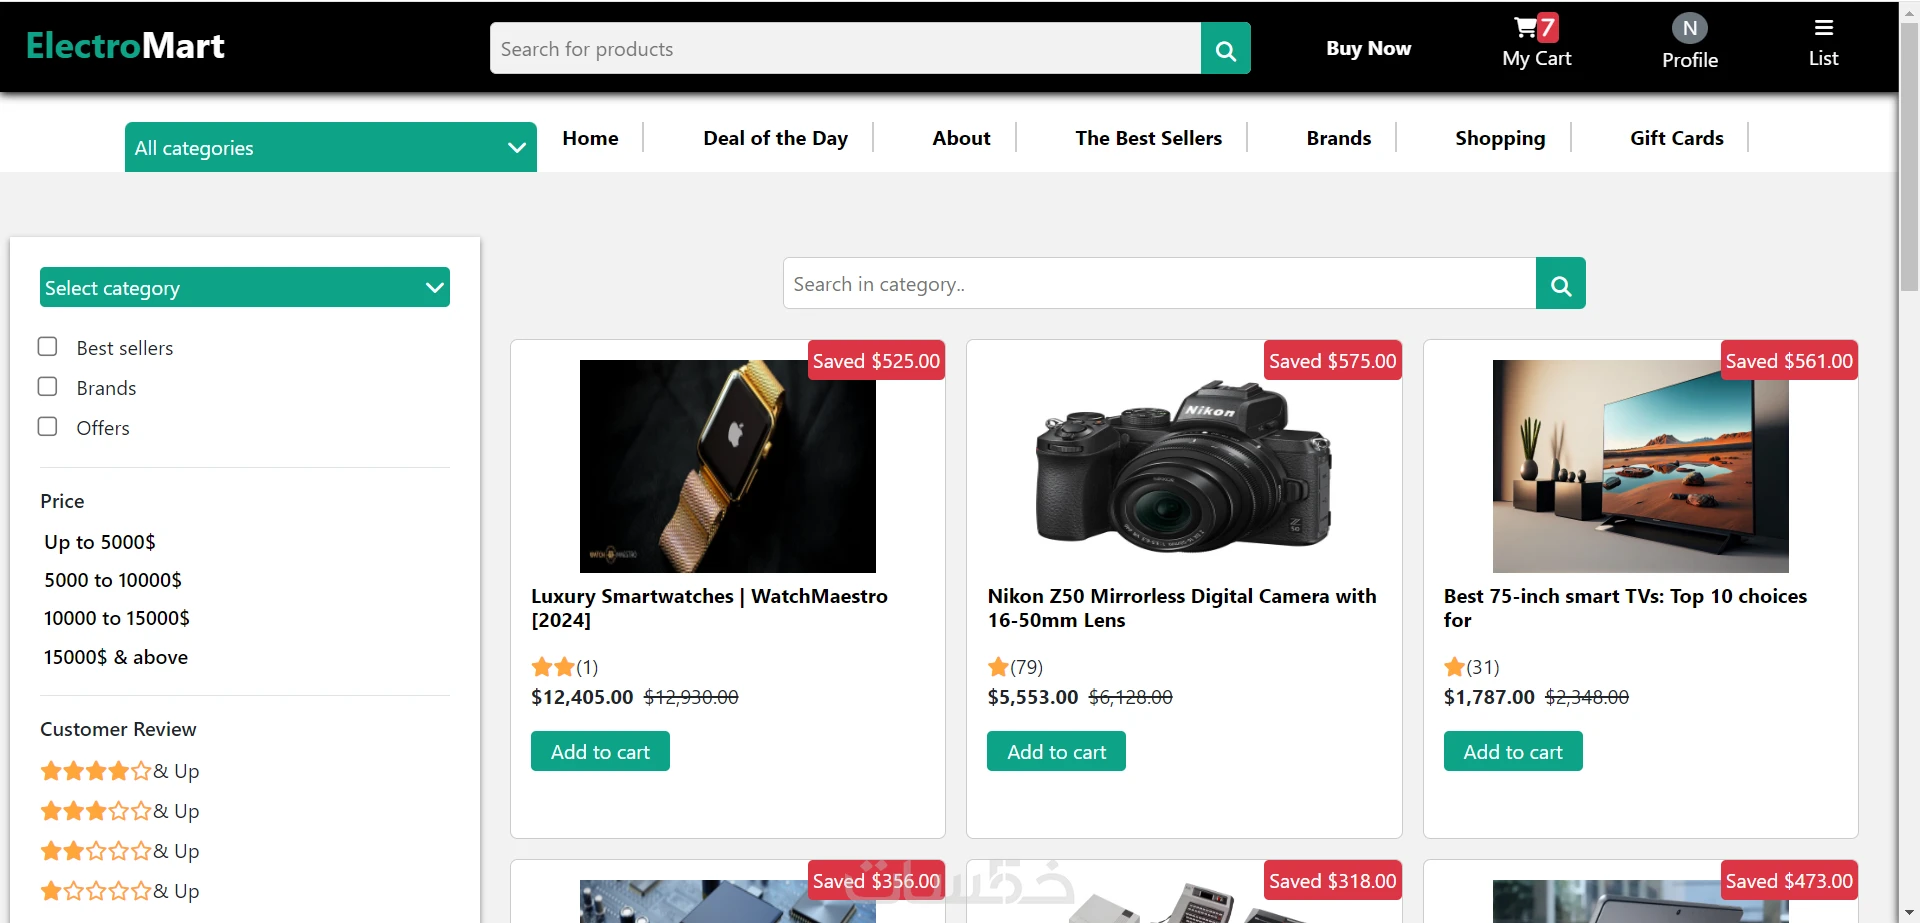The width and height of the screenshot is (1920, 923).
Task: Expand the All categories dropdown
Action: pos(330,148)
